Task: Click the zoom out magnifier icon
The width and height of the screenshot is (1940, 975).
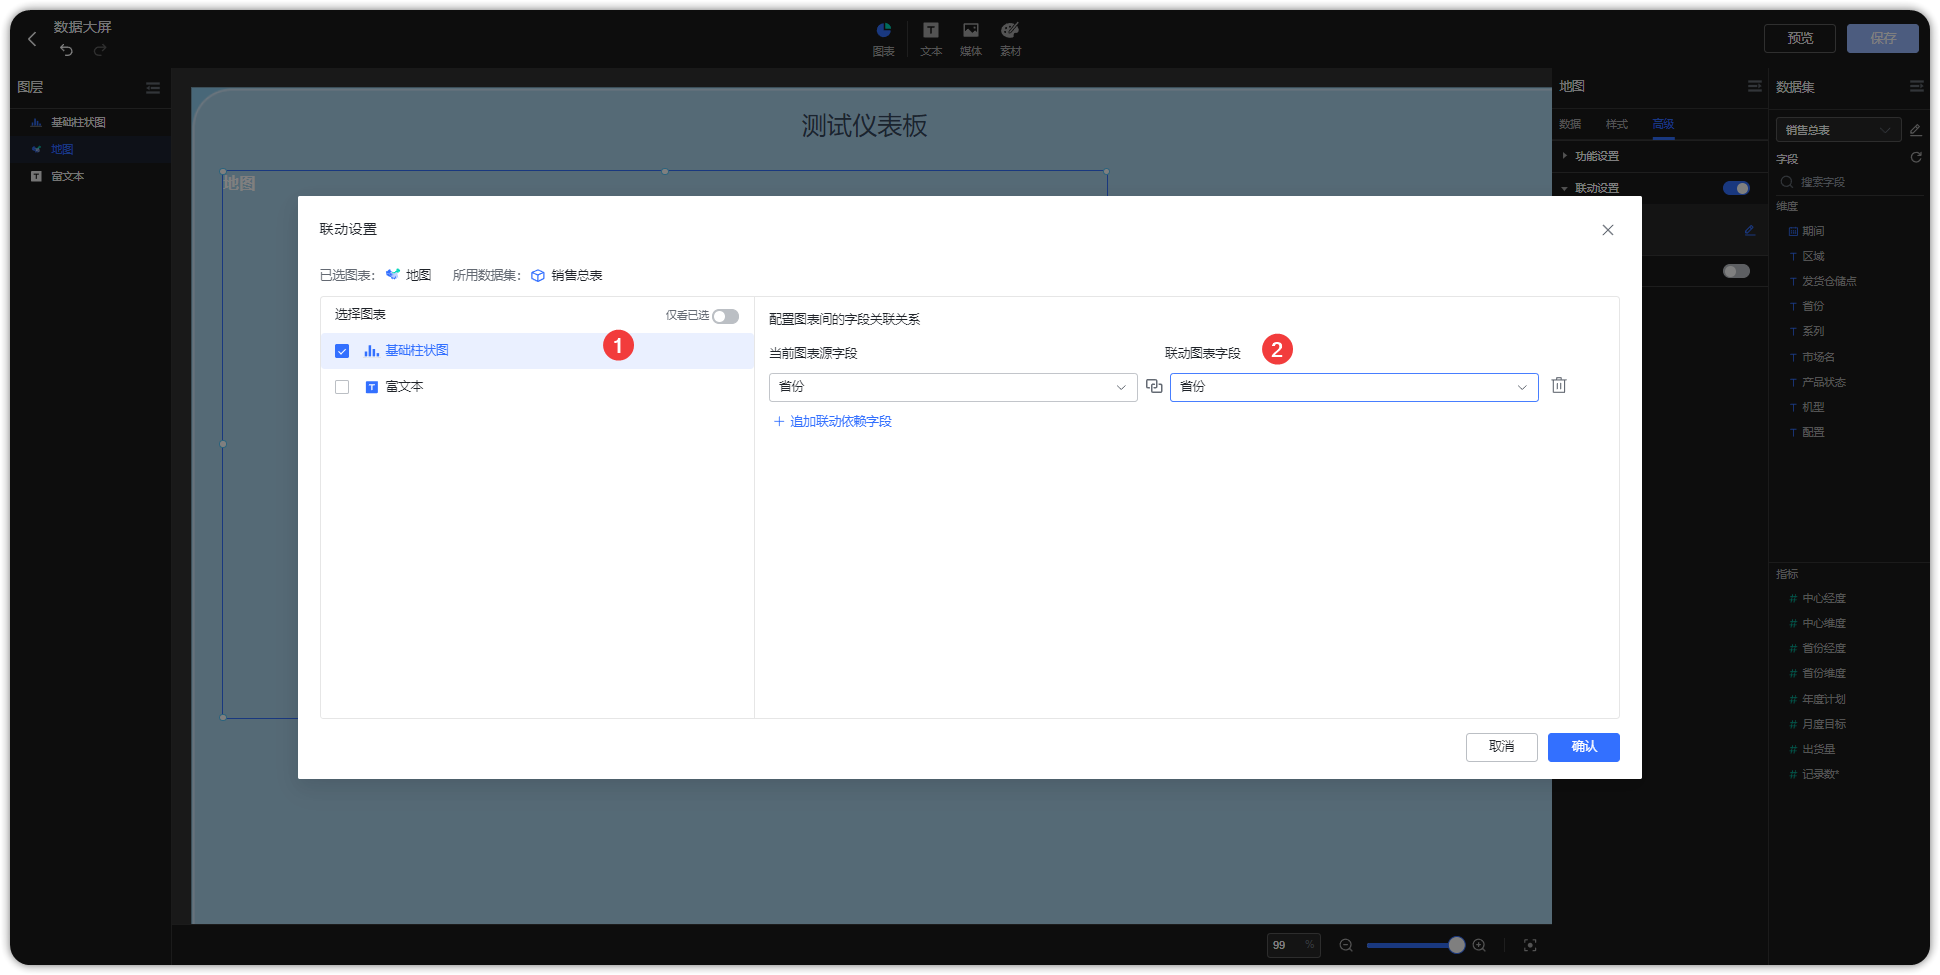Action: click(1346, 945)
